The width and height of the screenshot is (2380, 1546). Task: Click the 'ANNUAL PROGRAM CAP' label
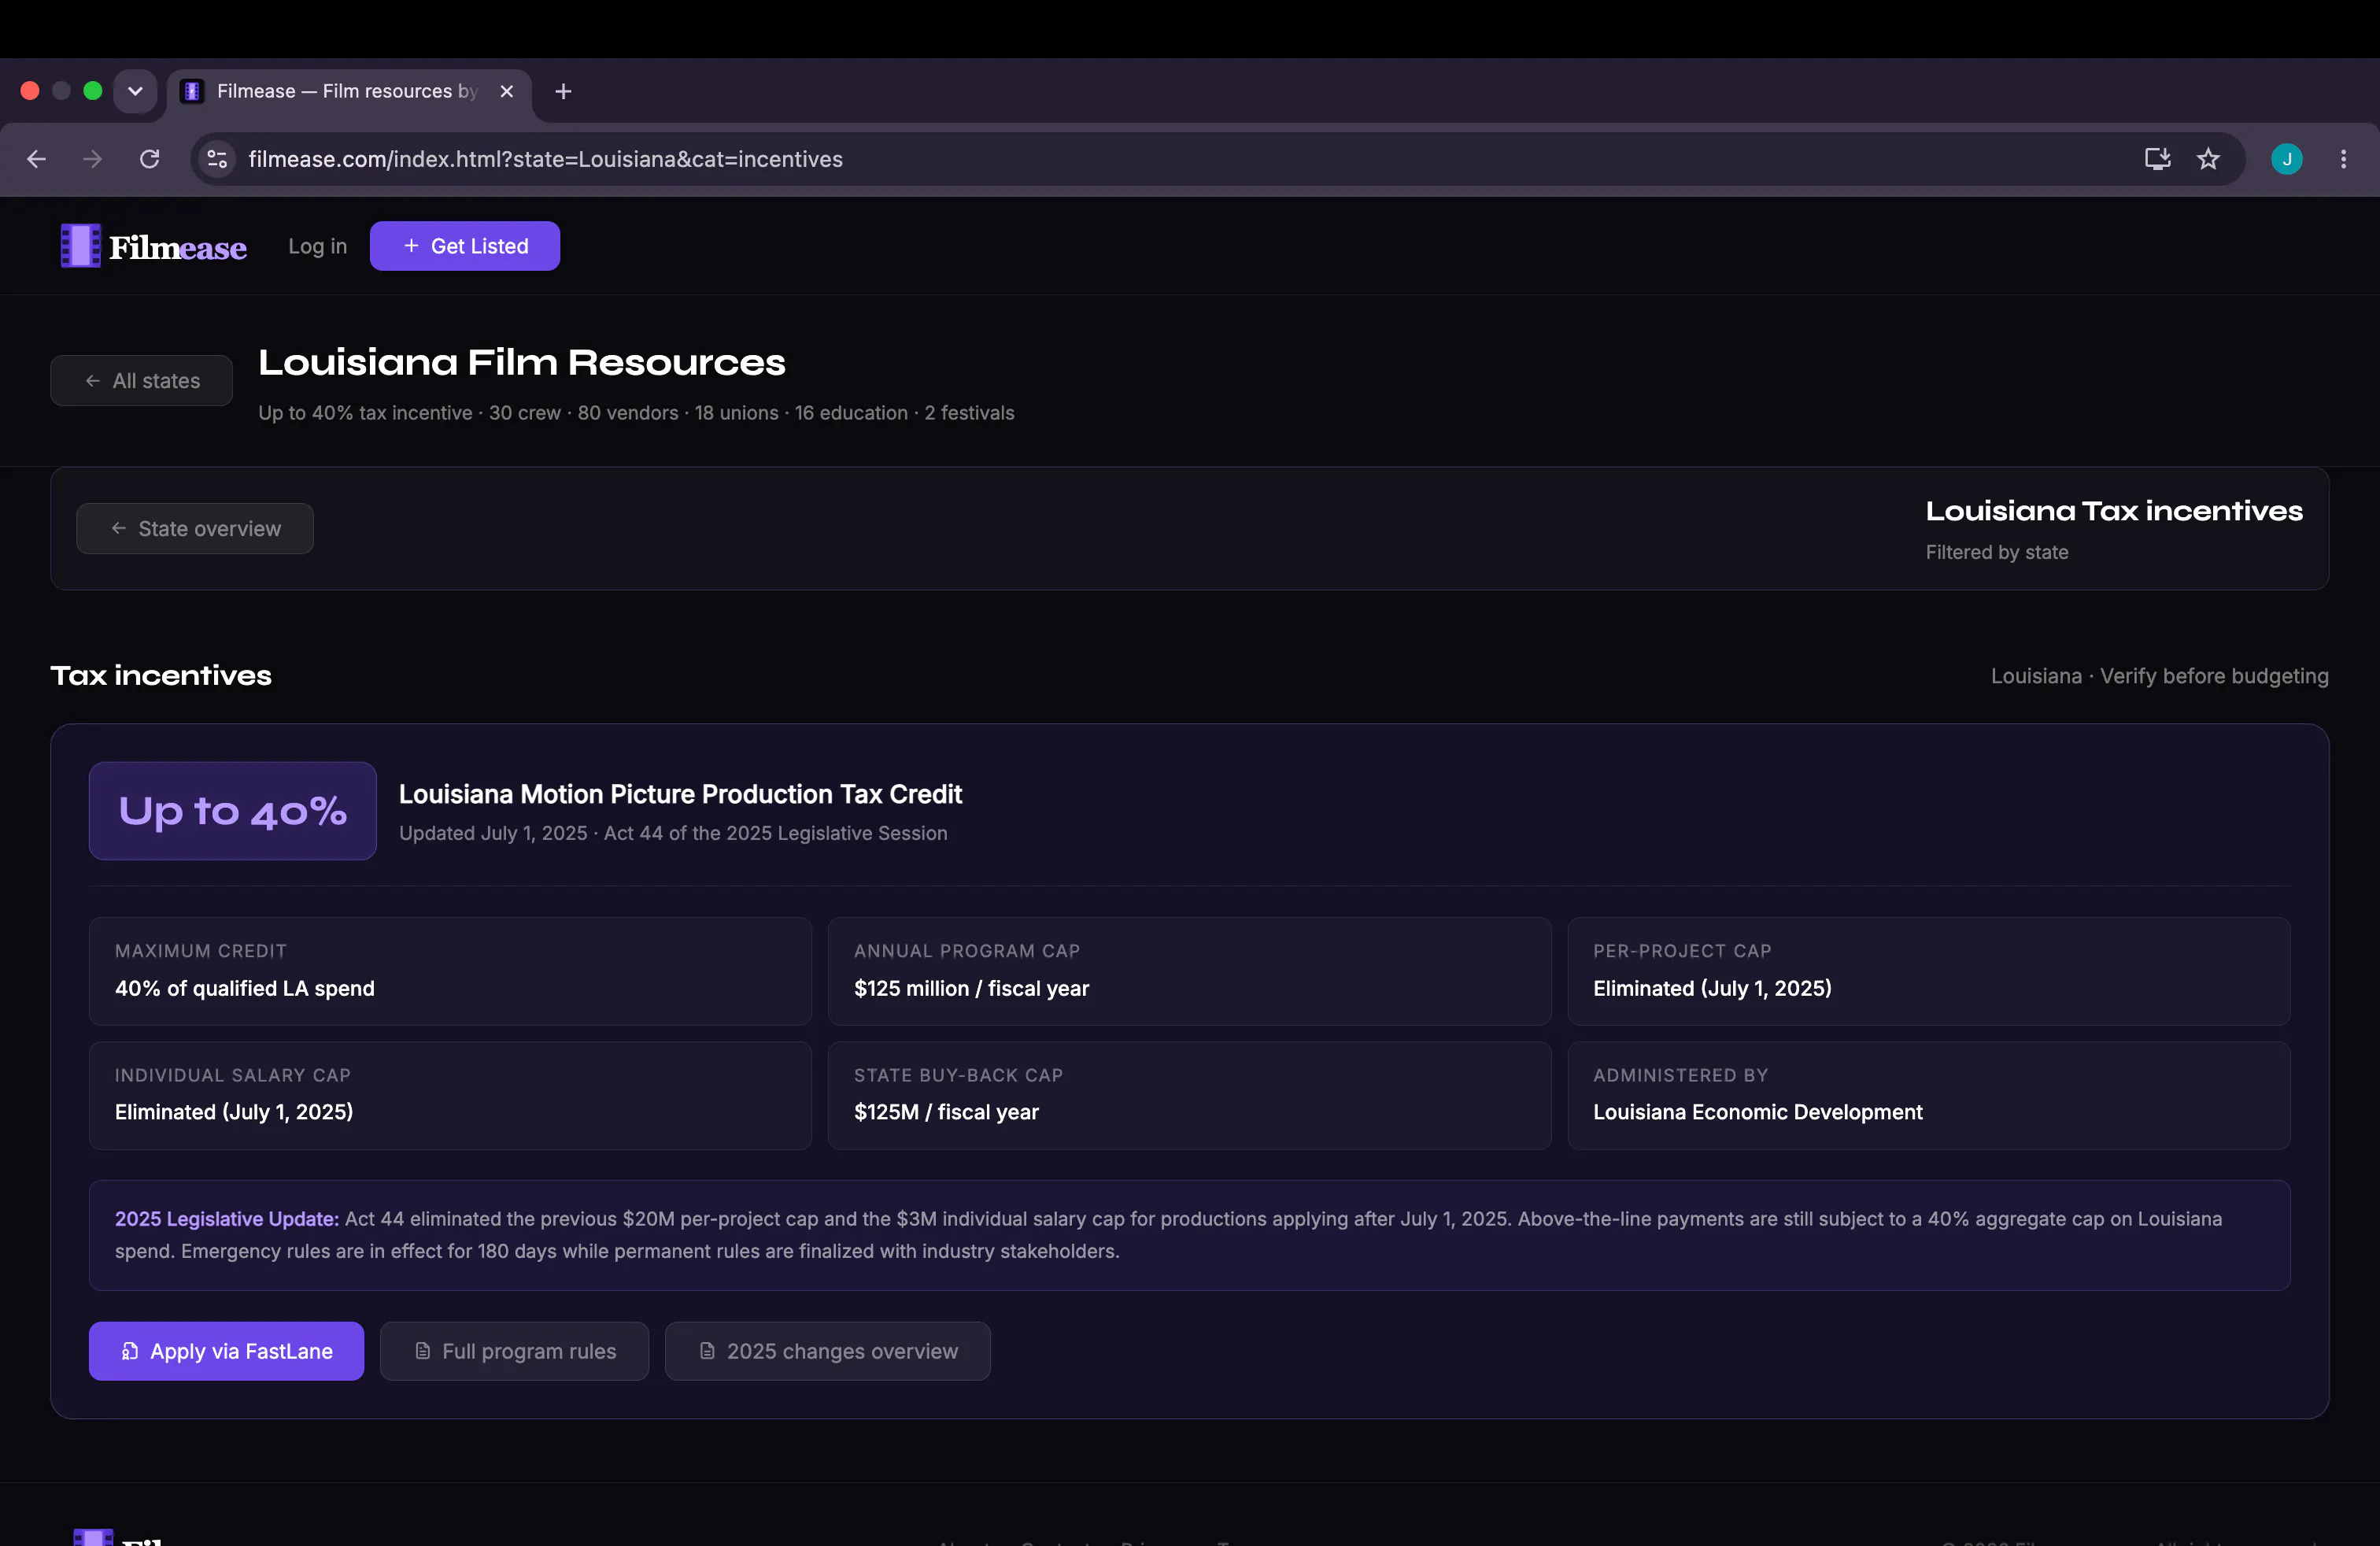click(x=967, y=951)
